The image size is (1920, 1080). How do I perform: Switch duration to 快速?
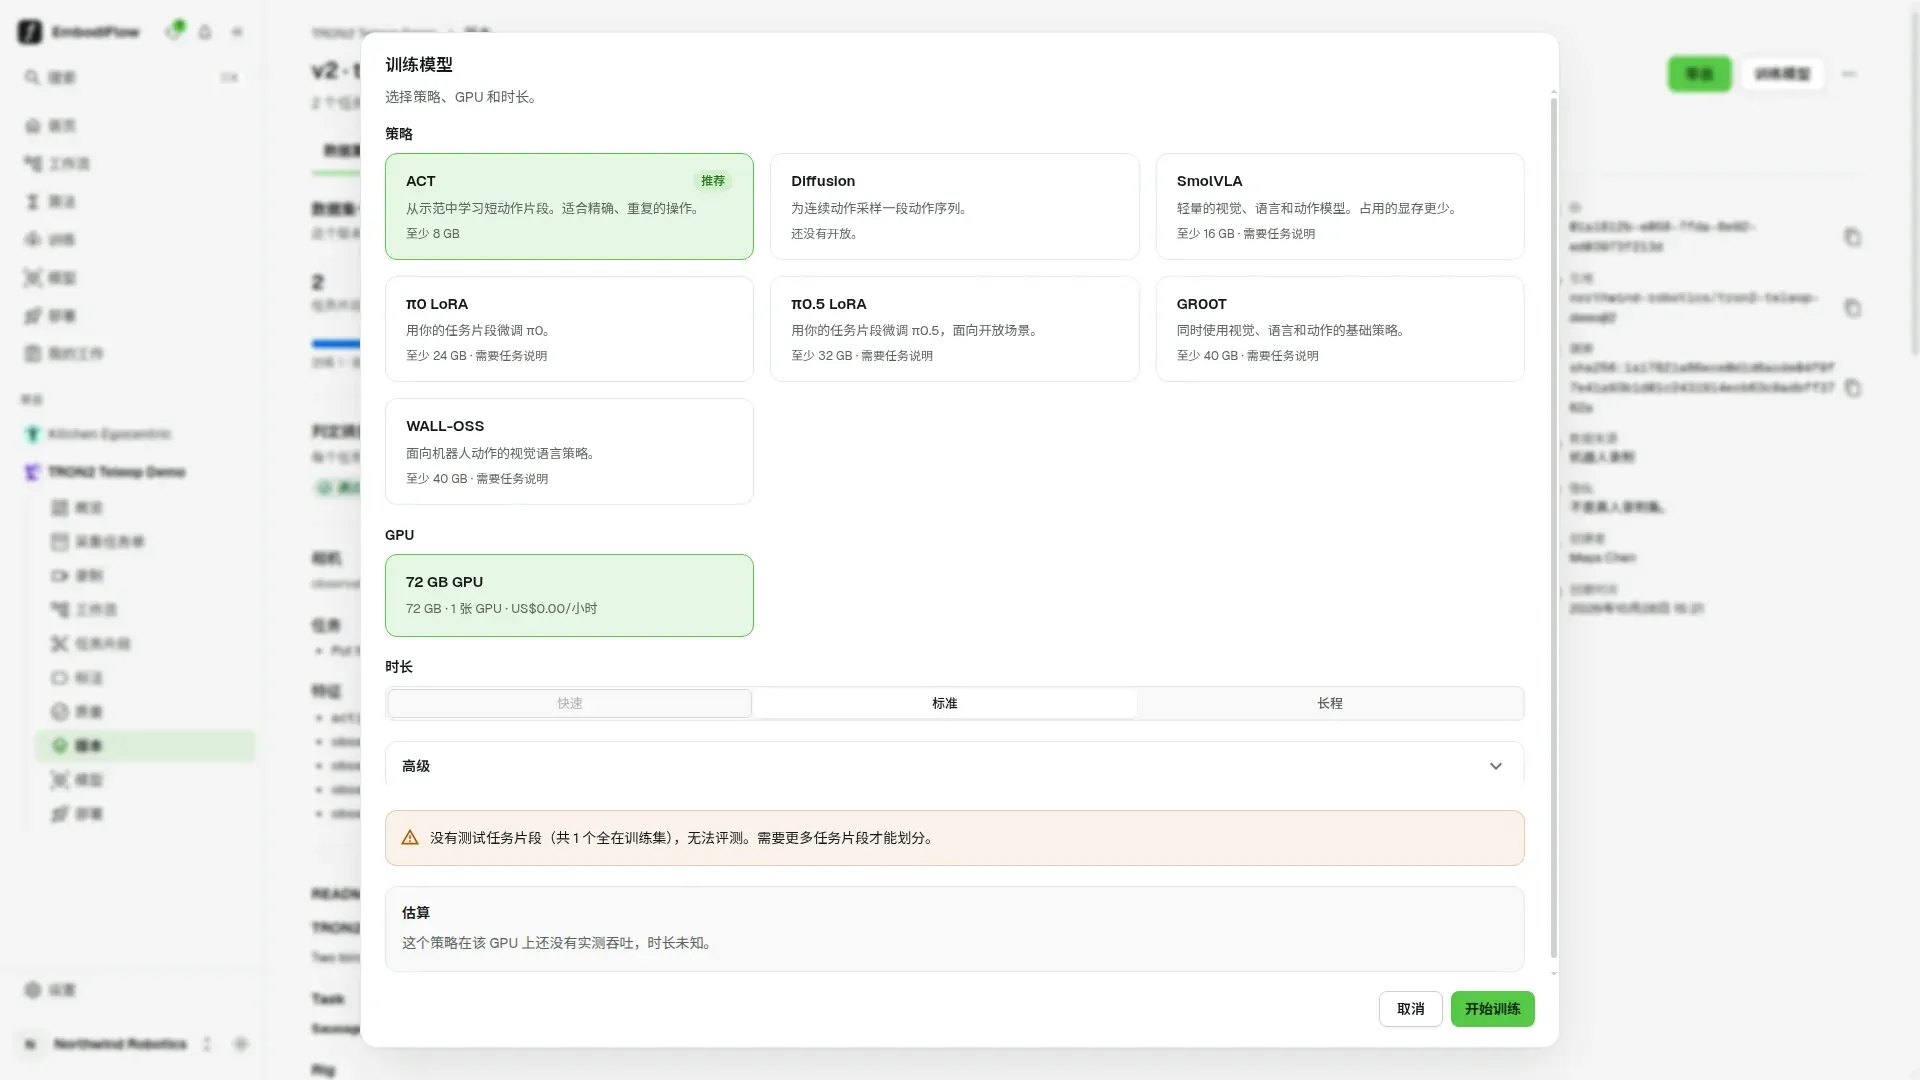(x=570, y=703)
